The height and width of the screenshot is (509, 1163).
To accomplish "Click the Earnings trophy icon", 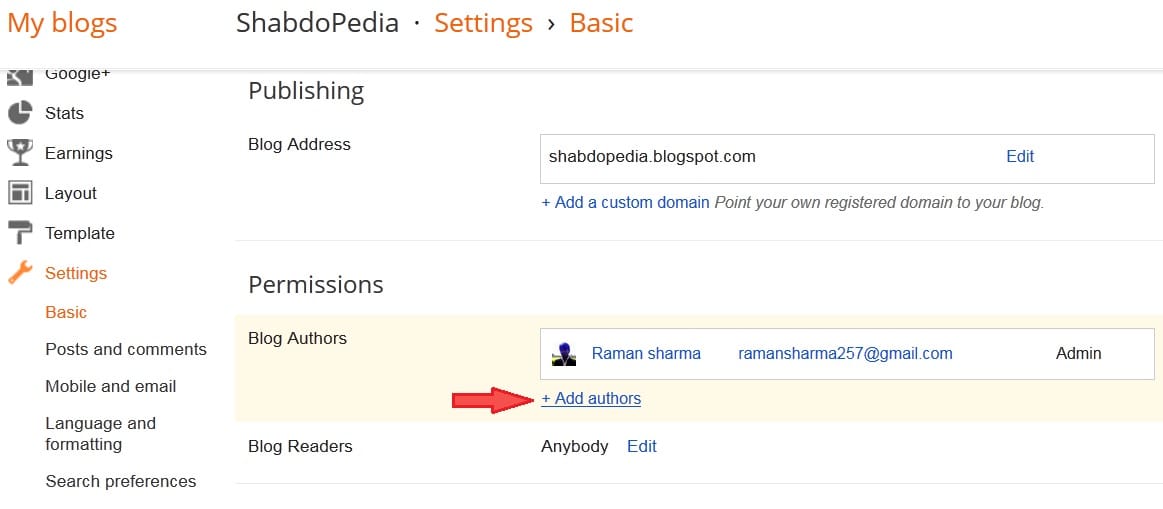I will (x=20, y=153).
